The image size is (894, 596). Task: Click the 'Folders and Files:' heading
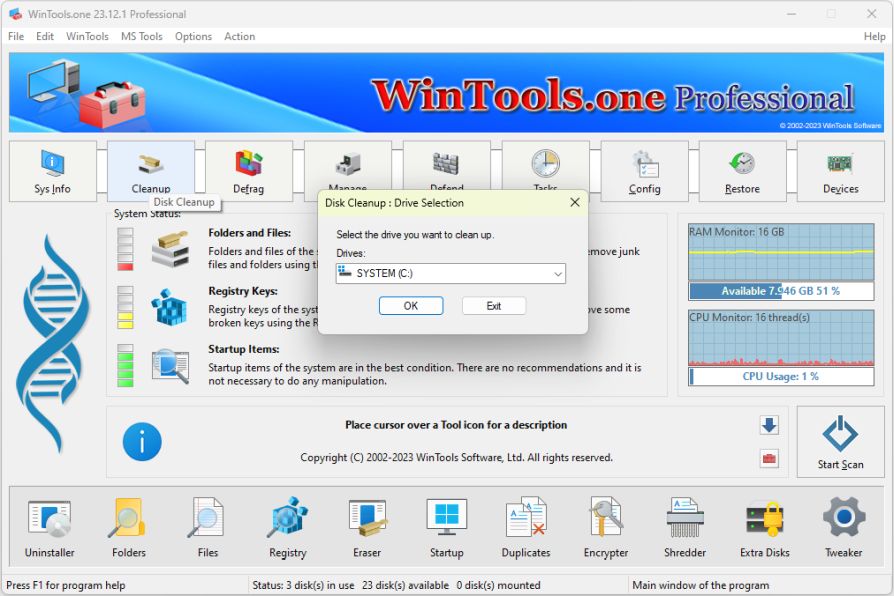click(x=250, y=233)
